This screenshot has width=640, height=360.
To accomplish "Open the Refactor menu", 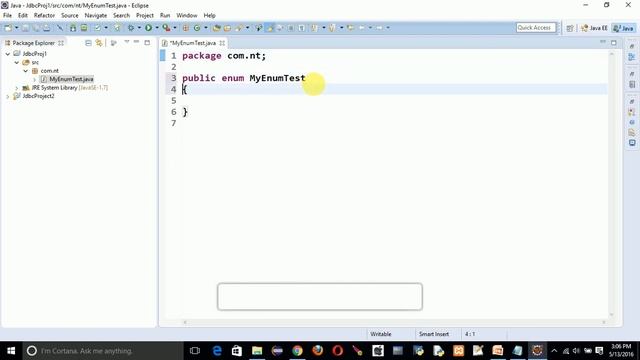I will [x=44, y=16].
